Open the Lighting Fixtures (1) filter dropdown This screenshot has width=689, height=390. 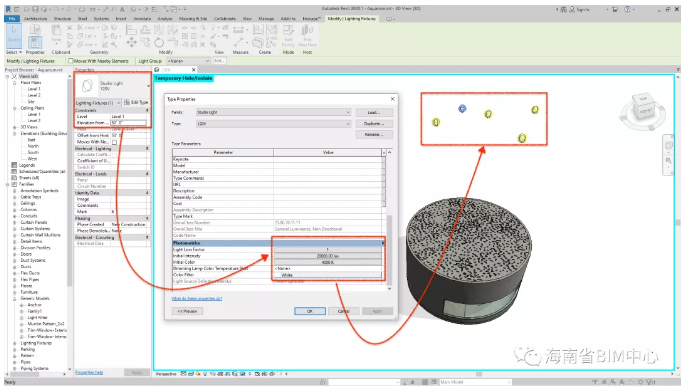point(98,103)
